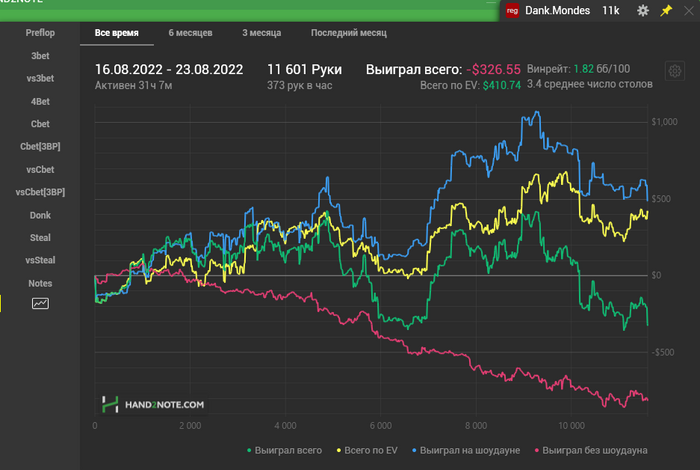The height and width of the screenshot is (470, 700).
Task: Click the $1,000 y-axis label
Action: pos(664,122)
